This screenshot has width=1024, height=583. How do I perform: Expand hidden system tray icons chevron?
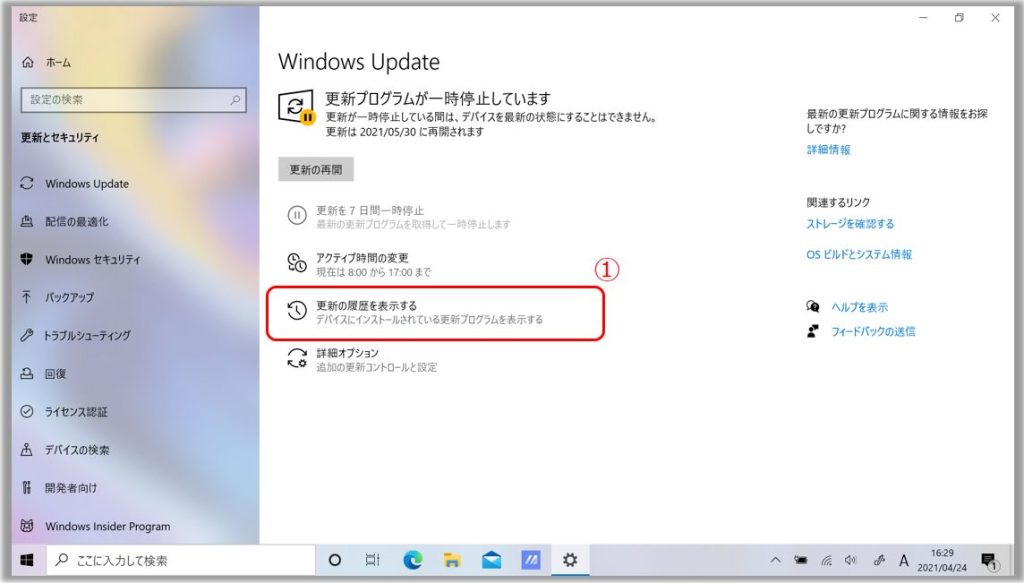pos(775,560)
